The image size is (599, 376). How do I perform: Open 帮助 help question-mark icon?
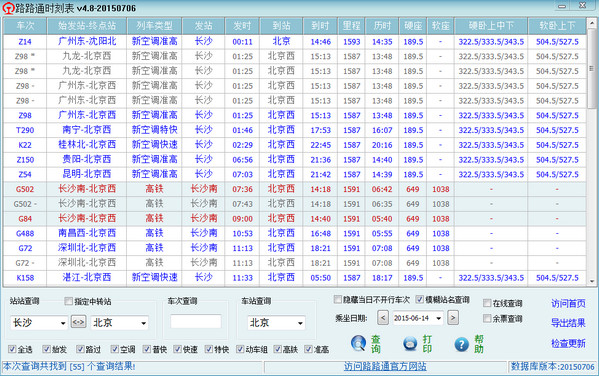pyautogui.click(x=461, y=344)
